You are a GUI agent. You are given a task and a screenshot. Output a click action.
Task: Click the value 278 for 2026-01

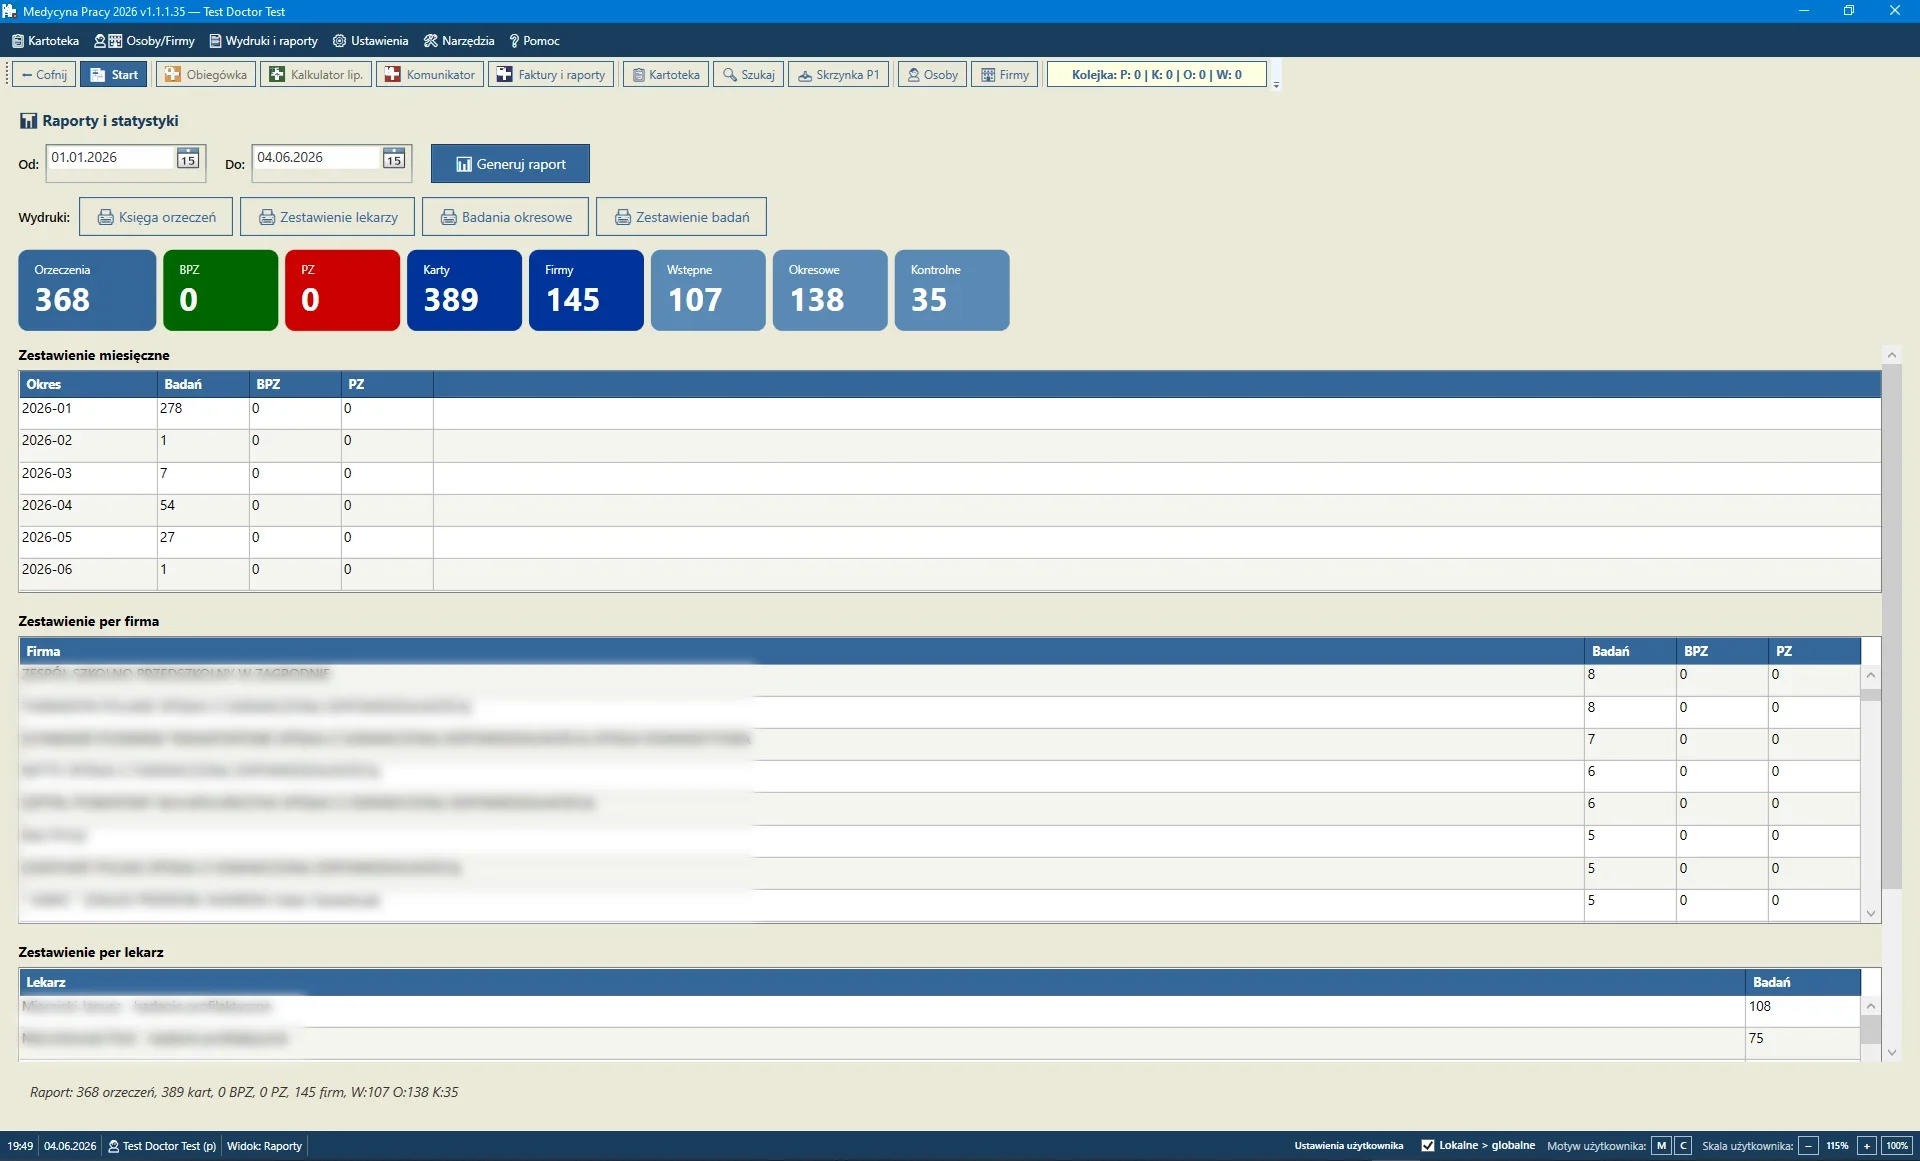pos(171,409)
